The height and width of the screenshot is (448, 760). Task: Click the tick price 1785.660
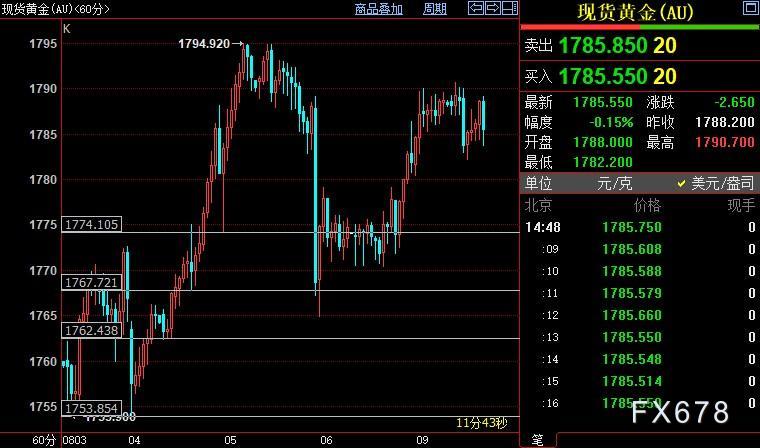click(x=632, y=315)
